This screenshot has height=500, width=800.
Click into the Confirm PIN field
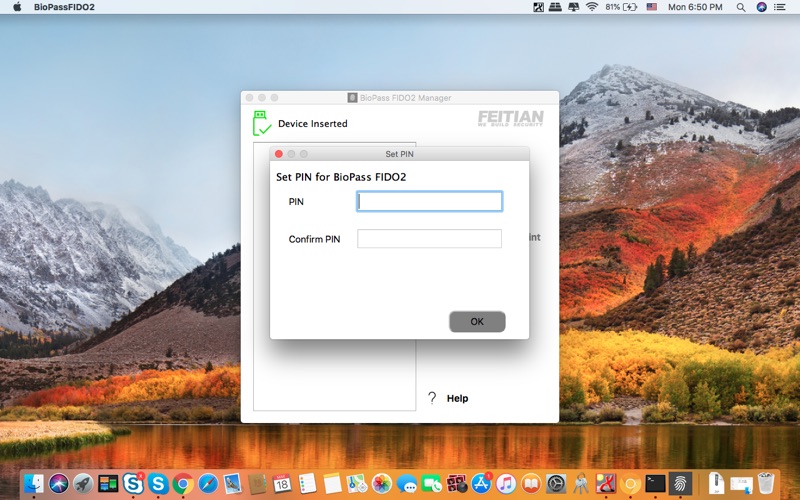tap(429, 239)
